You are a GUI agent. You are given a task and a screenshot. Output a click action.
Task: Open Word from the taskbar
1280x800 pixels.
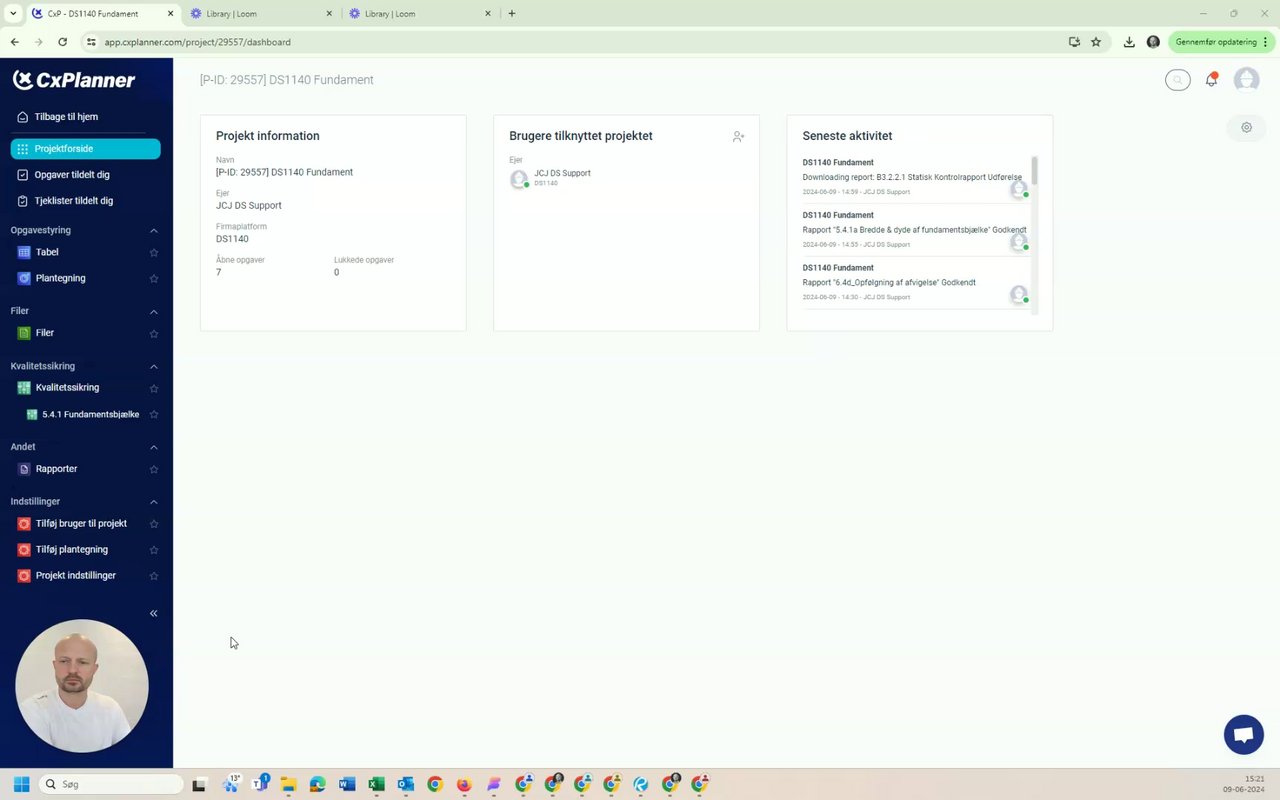pos(347,784)
